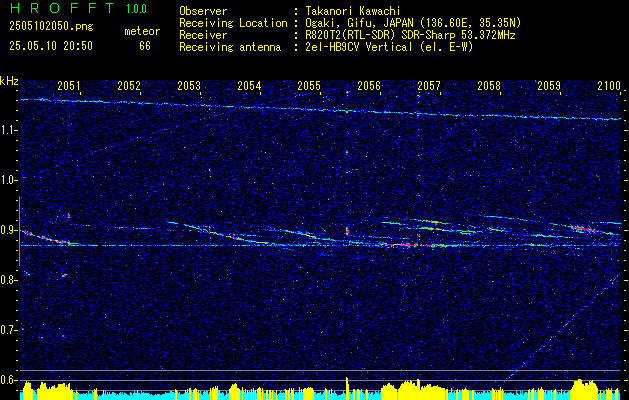Click the Receiver label
Screen dimensions: 629x400
pos(203,35)
